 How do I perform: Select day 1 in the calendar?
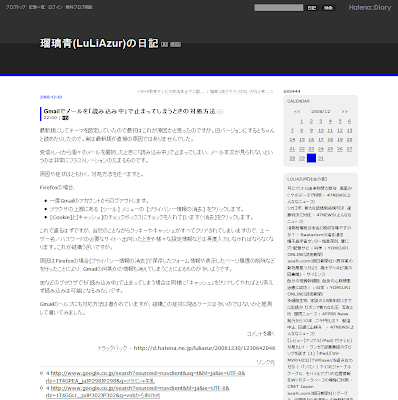point(301,121)
